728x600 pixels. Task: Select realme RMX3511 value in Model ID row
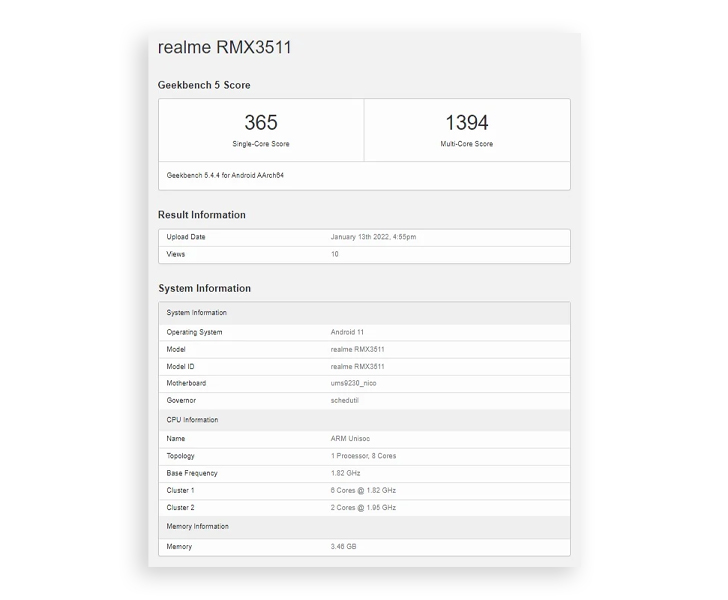358,366
